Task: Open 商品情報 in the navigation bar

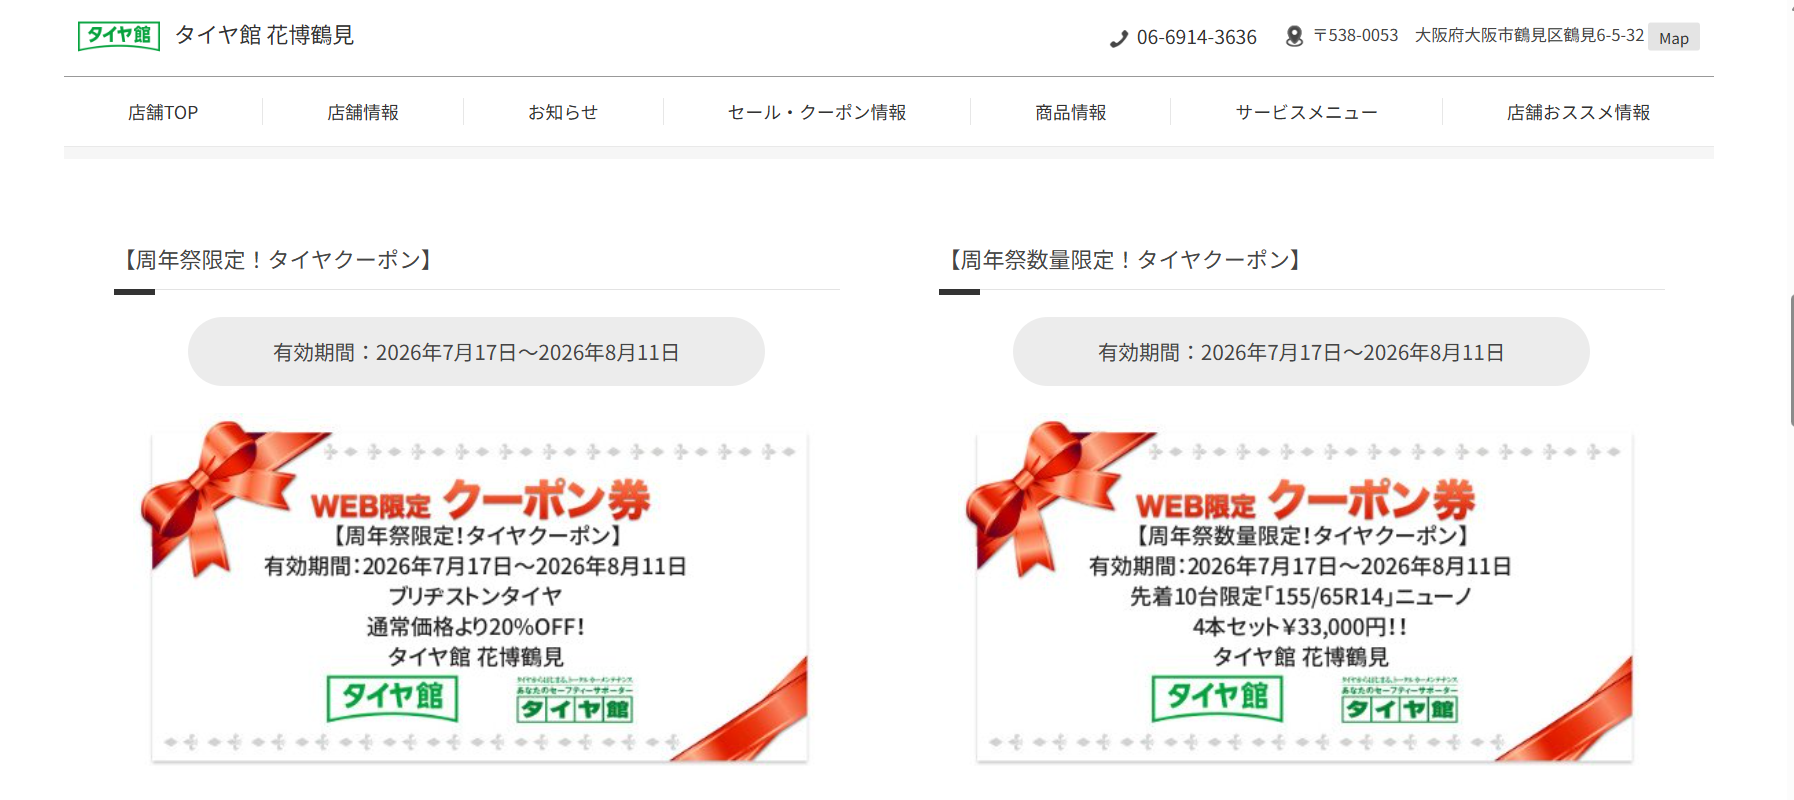Action: [1071, 112]
